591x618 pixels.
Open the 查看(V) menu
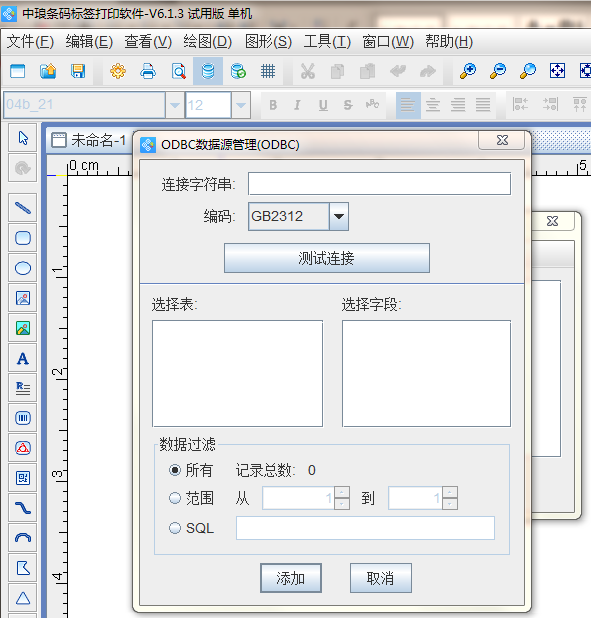148,41
